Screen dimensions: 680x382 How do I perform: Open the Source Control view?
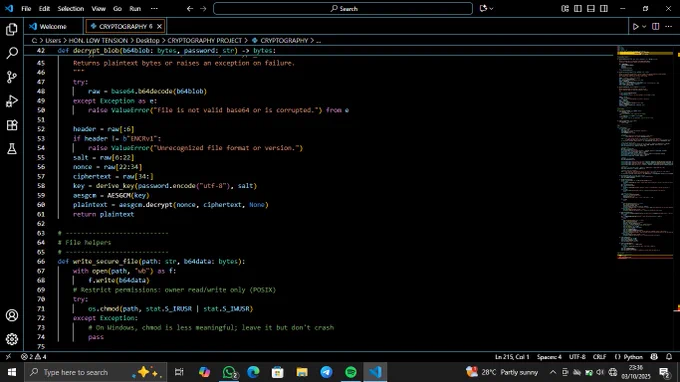12,77
